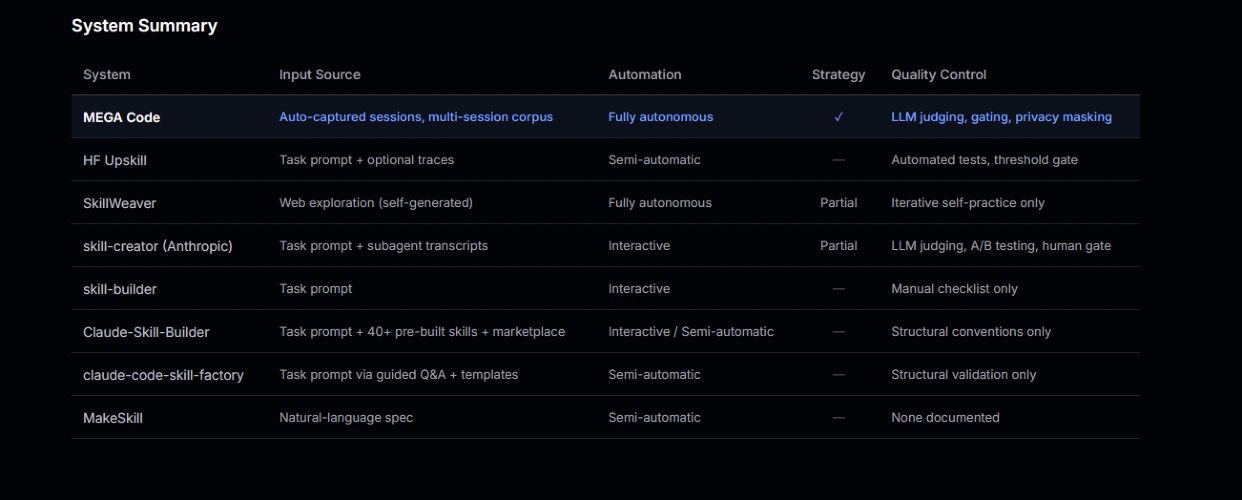Screen dimensions: 1242x500
Task: Click the Input Source column header
Action: (320, 75)
